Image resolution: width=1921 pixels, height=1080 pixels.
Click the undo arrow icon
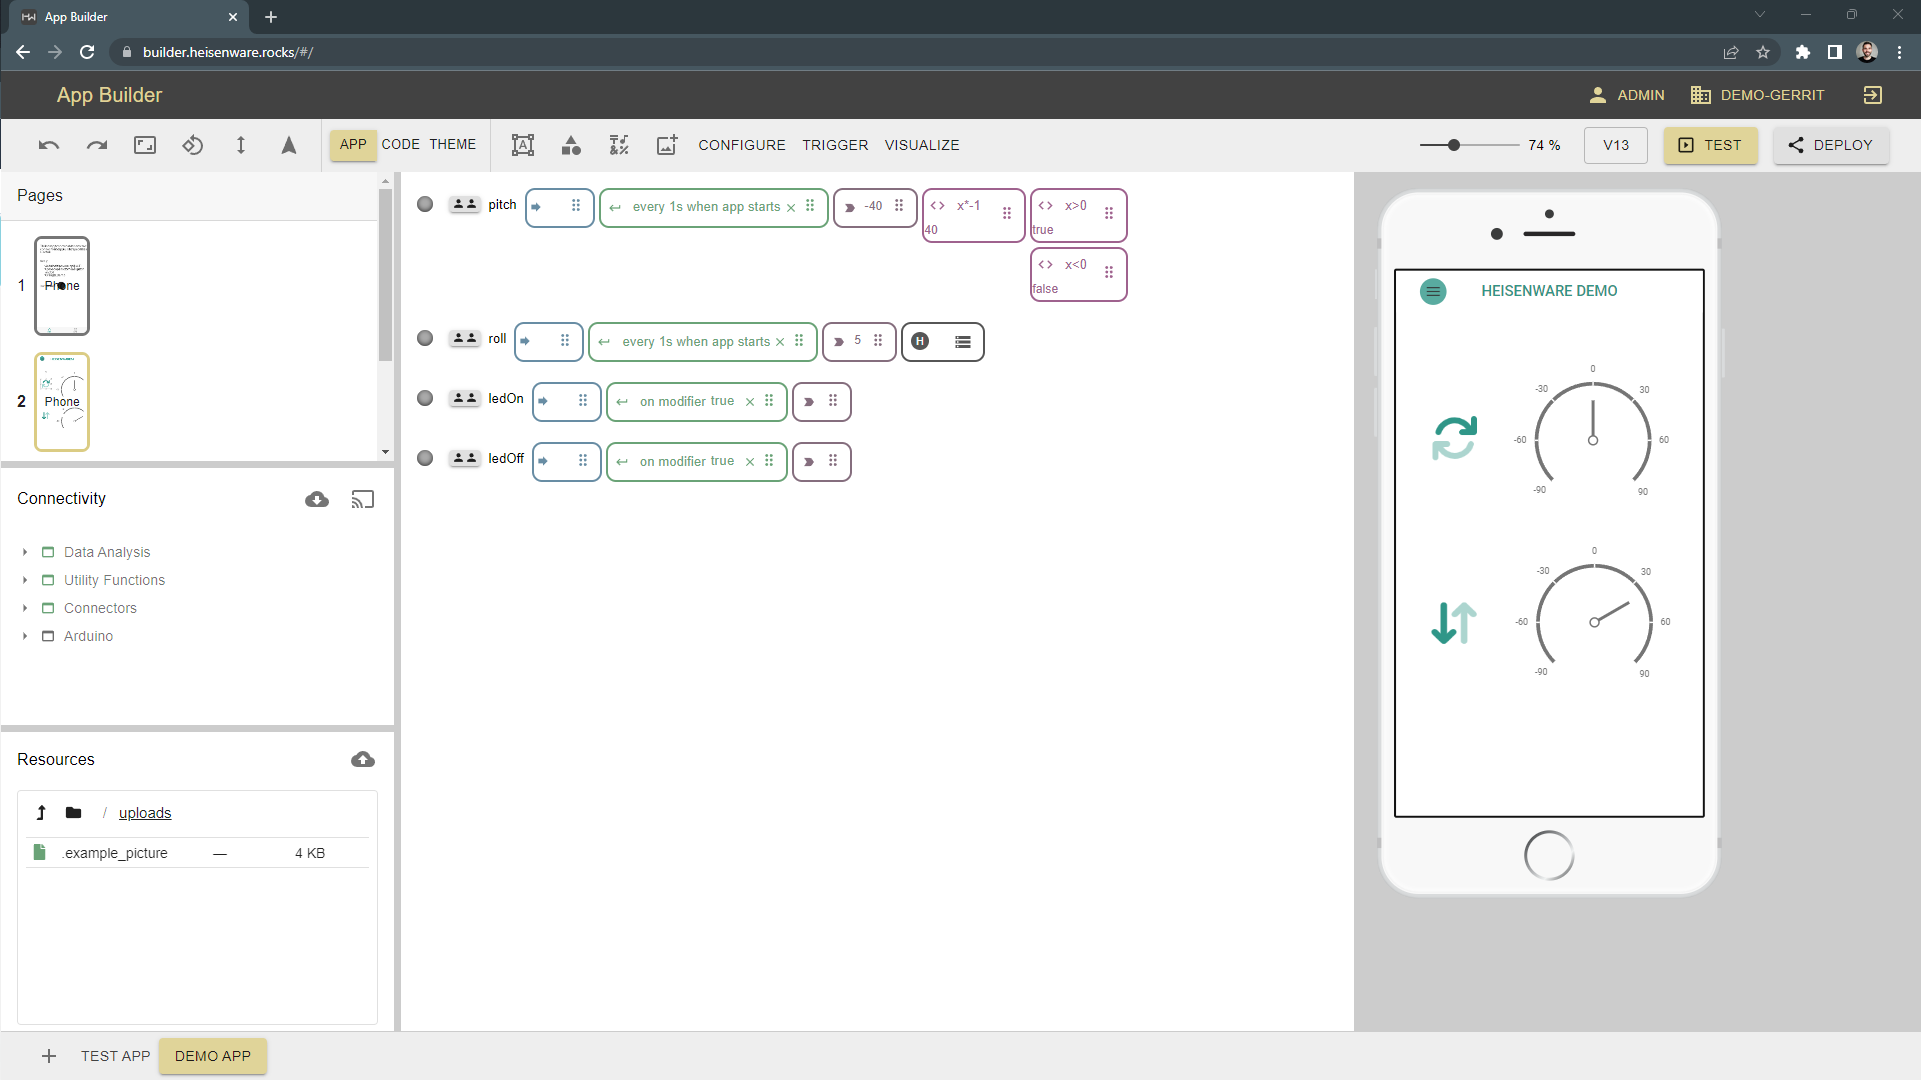pos(49,145)
